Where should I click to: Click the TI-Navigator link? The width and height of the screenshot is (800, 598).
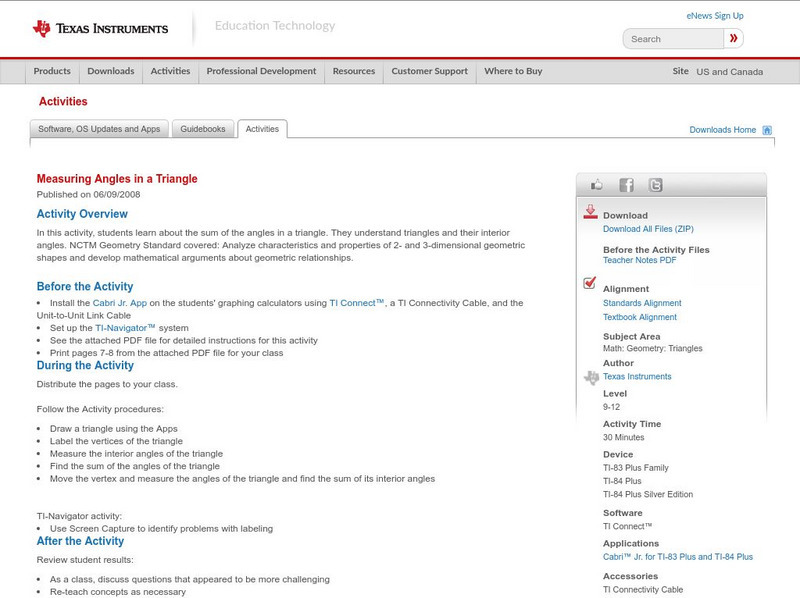[x=125, y=328]
